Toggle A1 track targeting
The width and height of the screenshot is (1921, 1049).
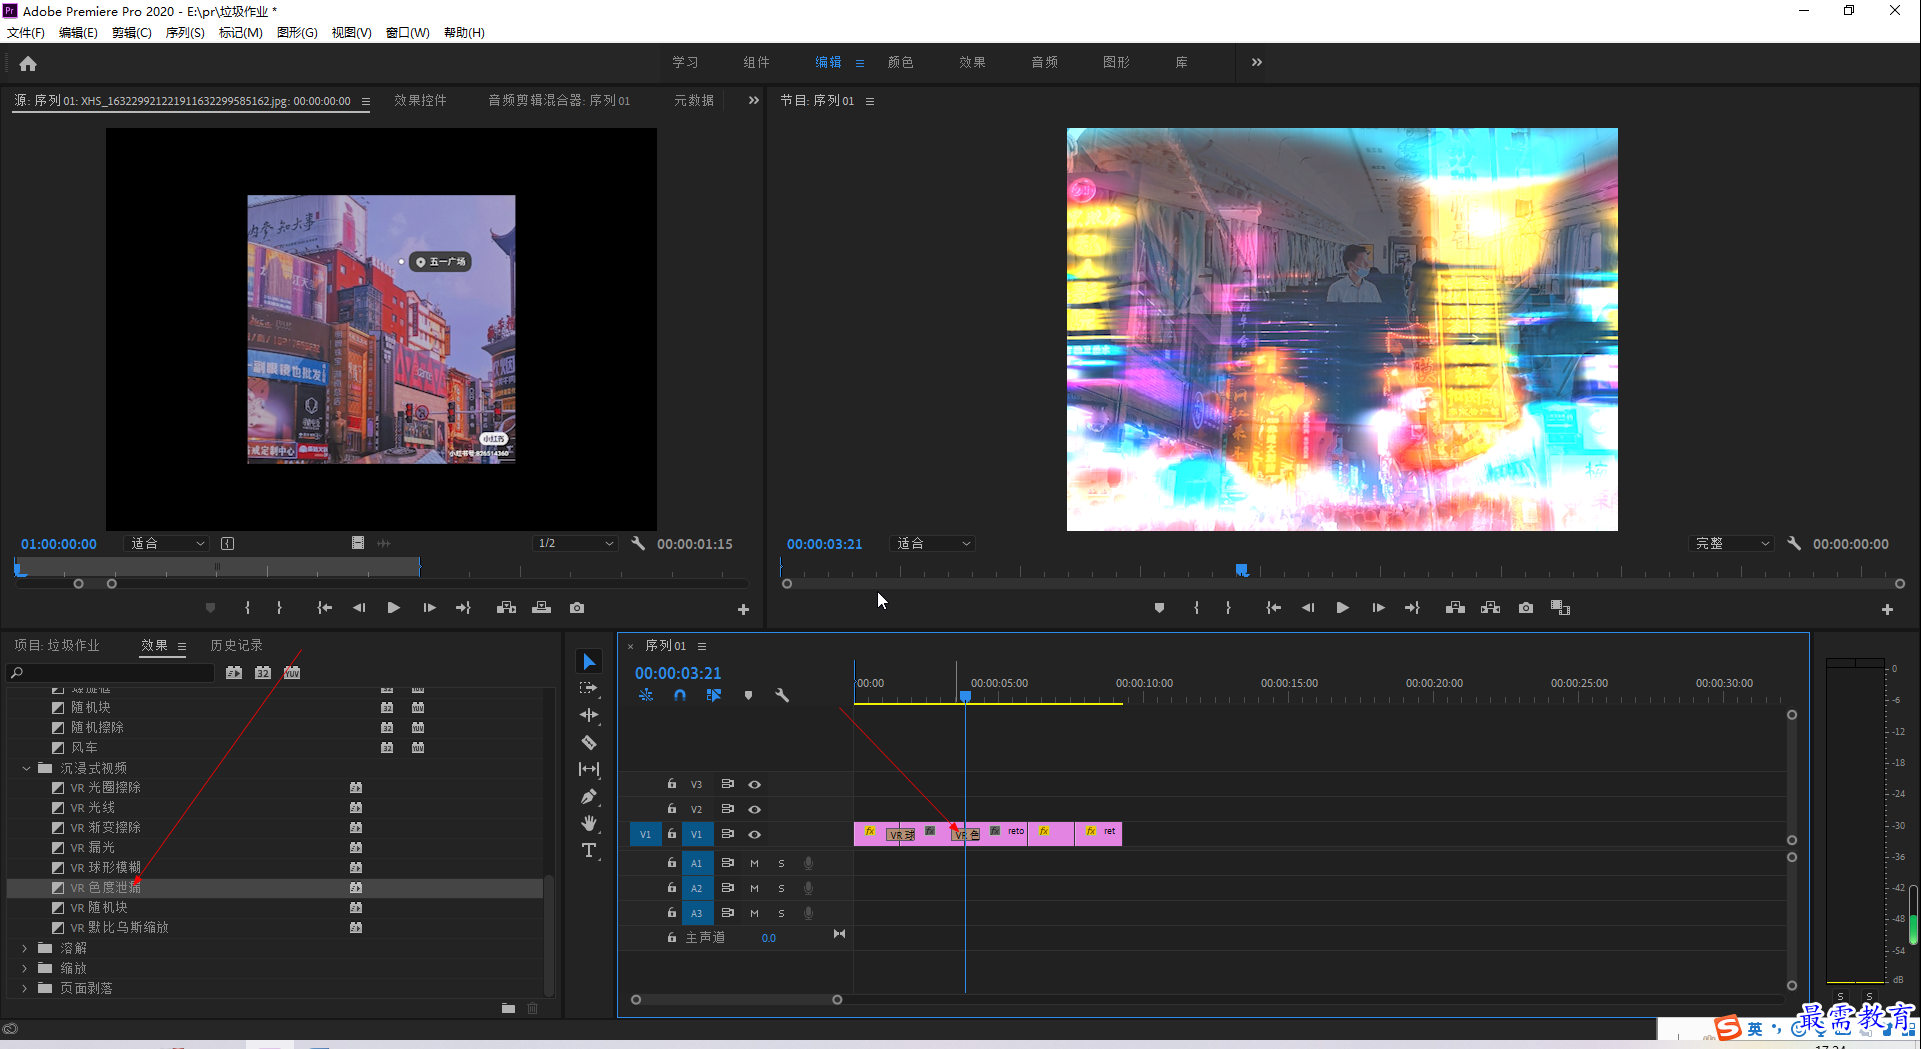(697, 863)
